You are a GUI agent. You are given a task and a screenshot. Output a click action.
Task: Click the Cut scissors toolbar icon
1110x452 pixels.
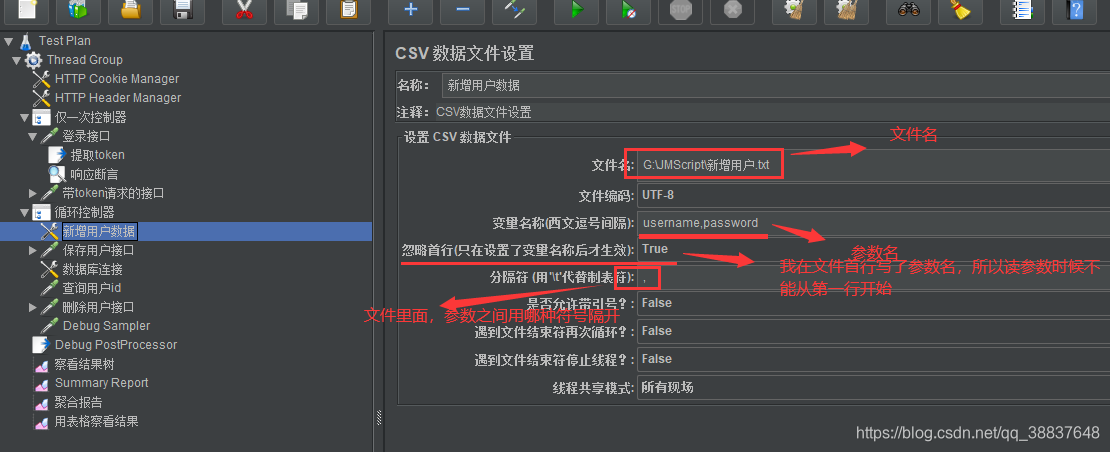[244, 10]
